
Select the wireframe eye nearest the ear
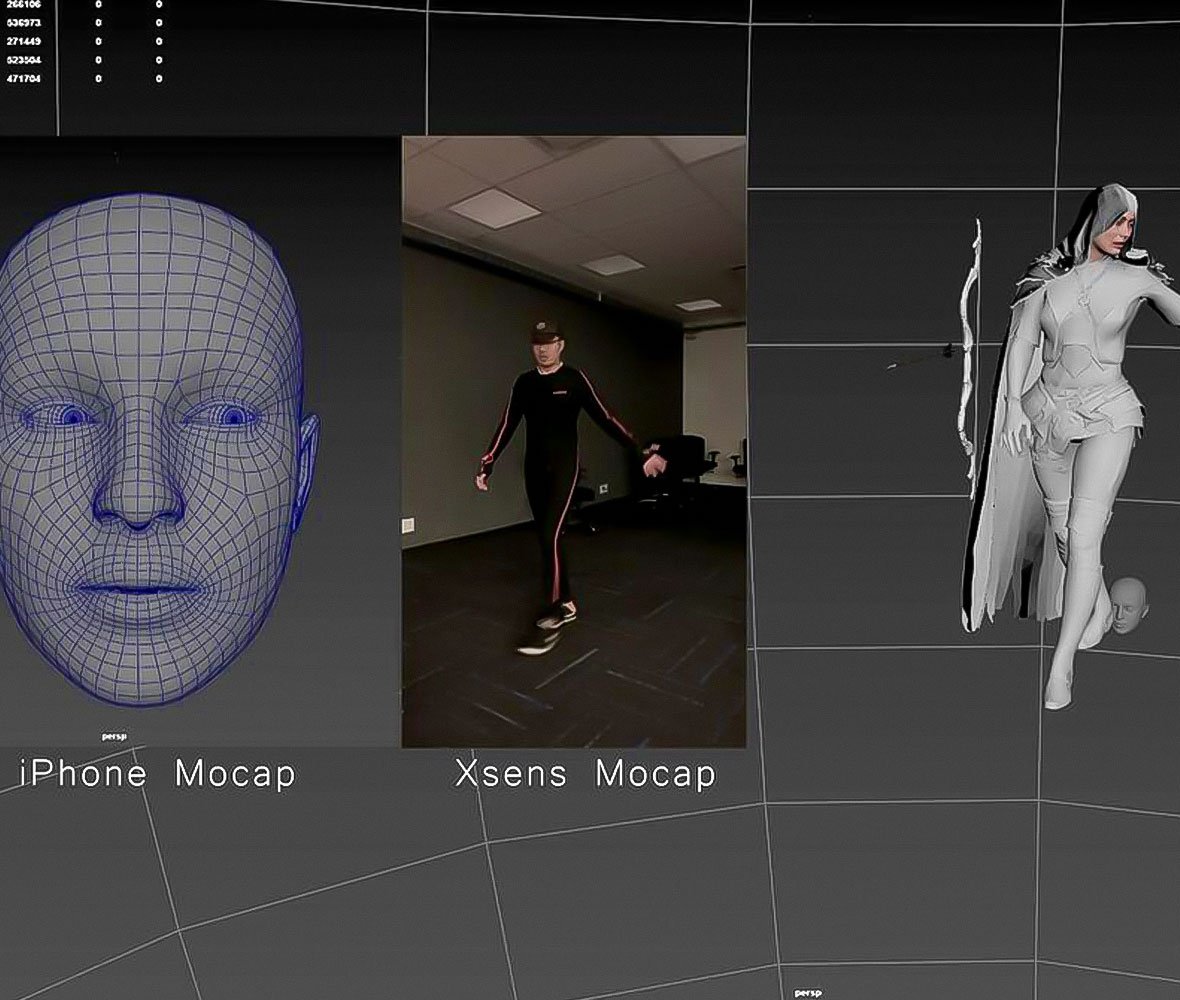[230, 415]
